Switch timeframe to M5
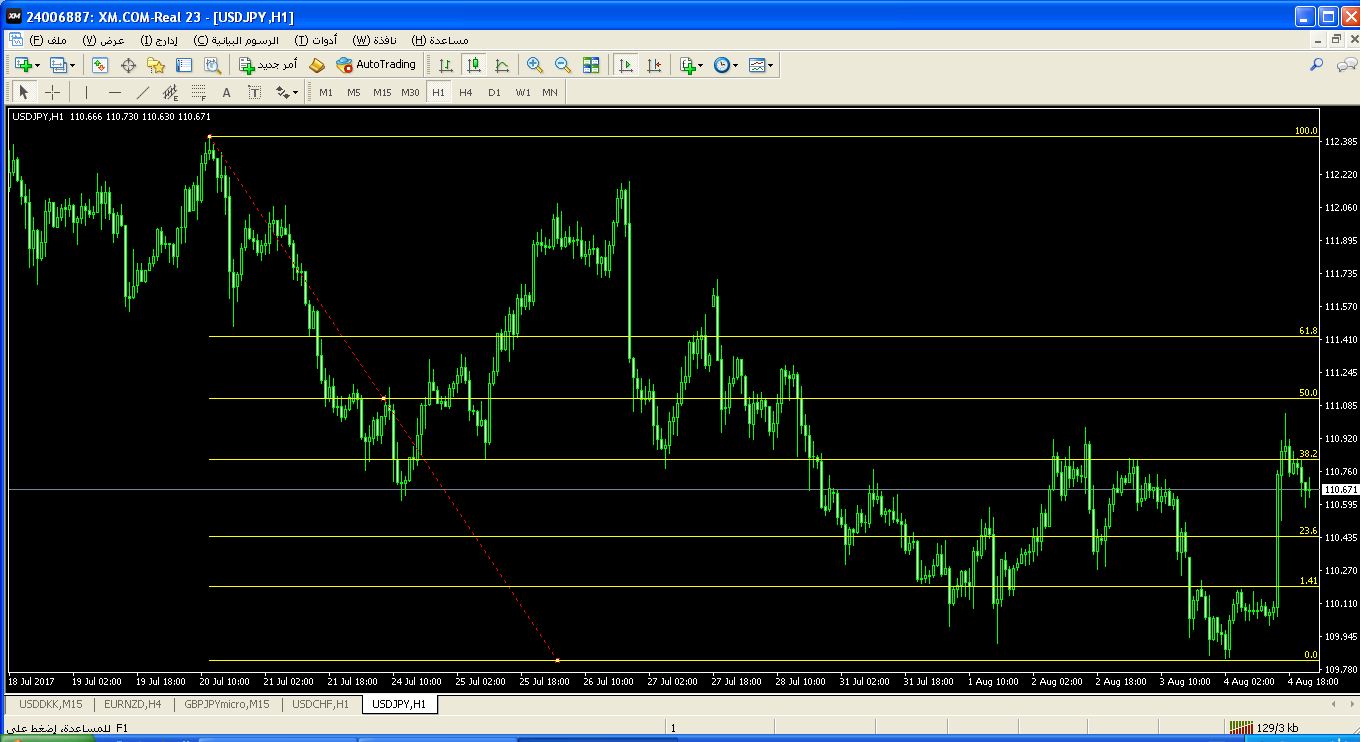 pyautogui.click(x=354, y=92)
